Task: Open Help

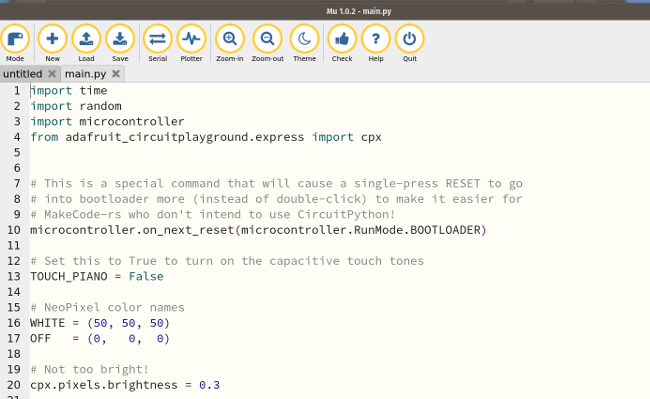Action: pyautogui.click(x=376, y=43)
